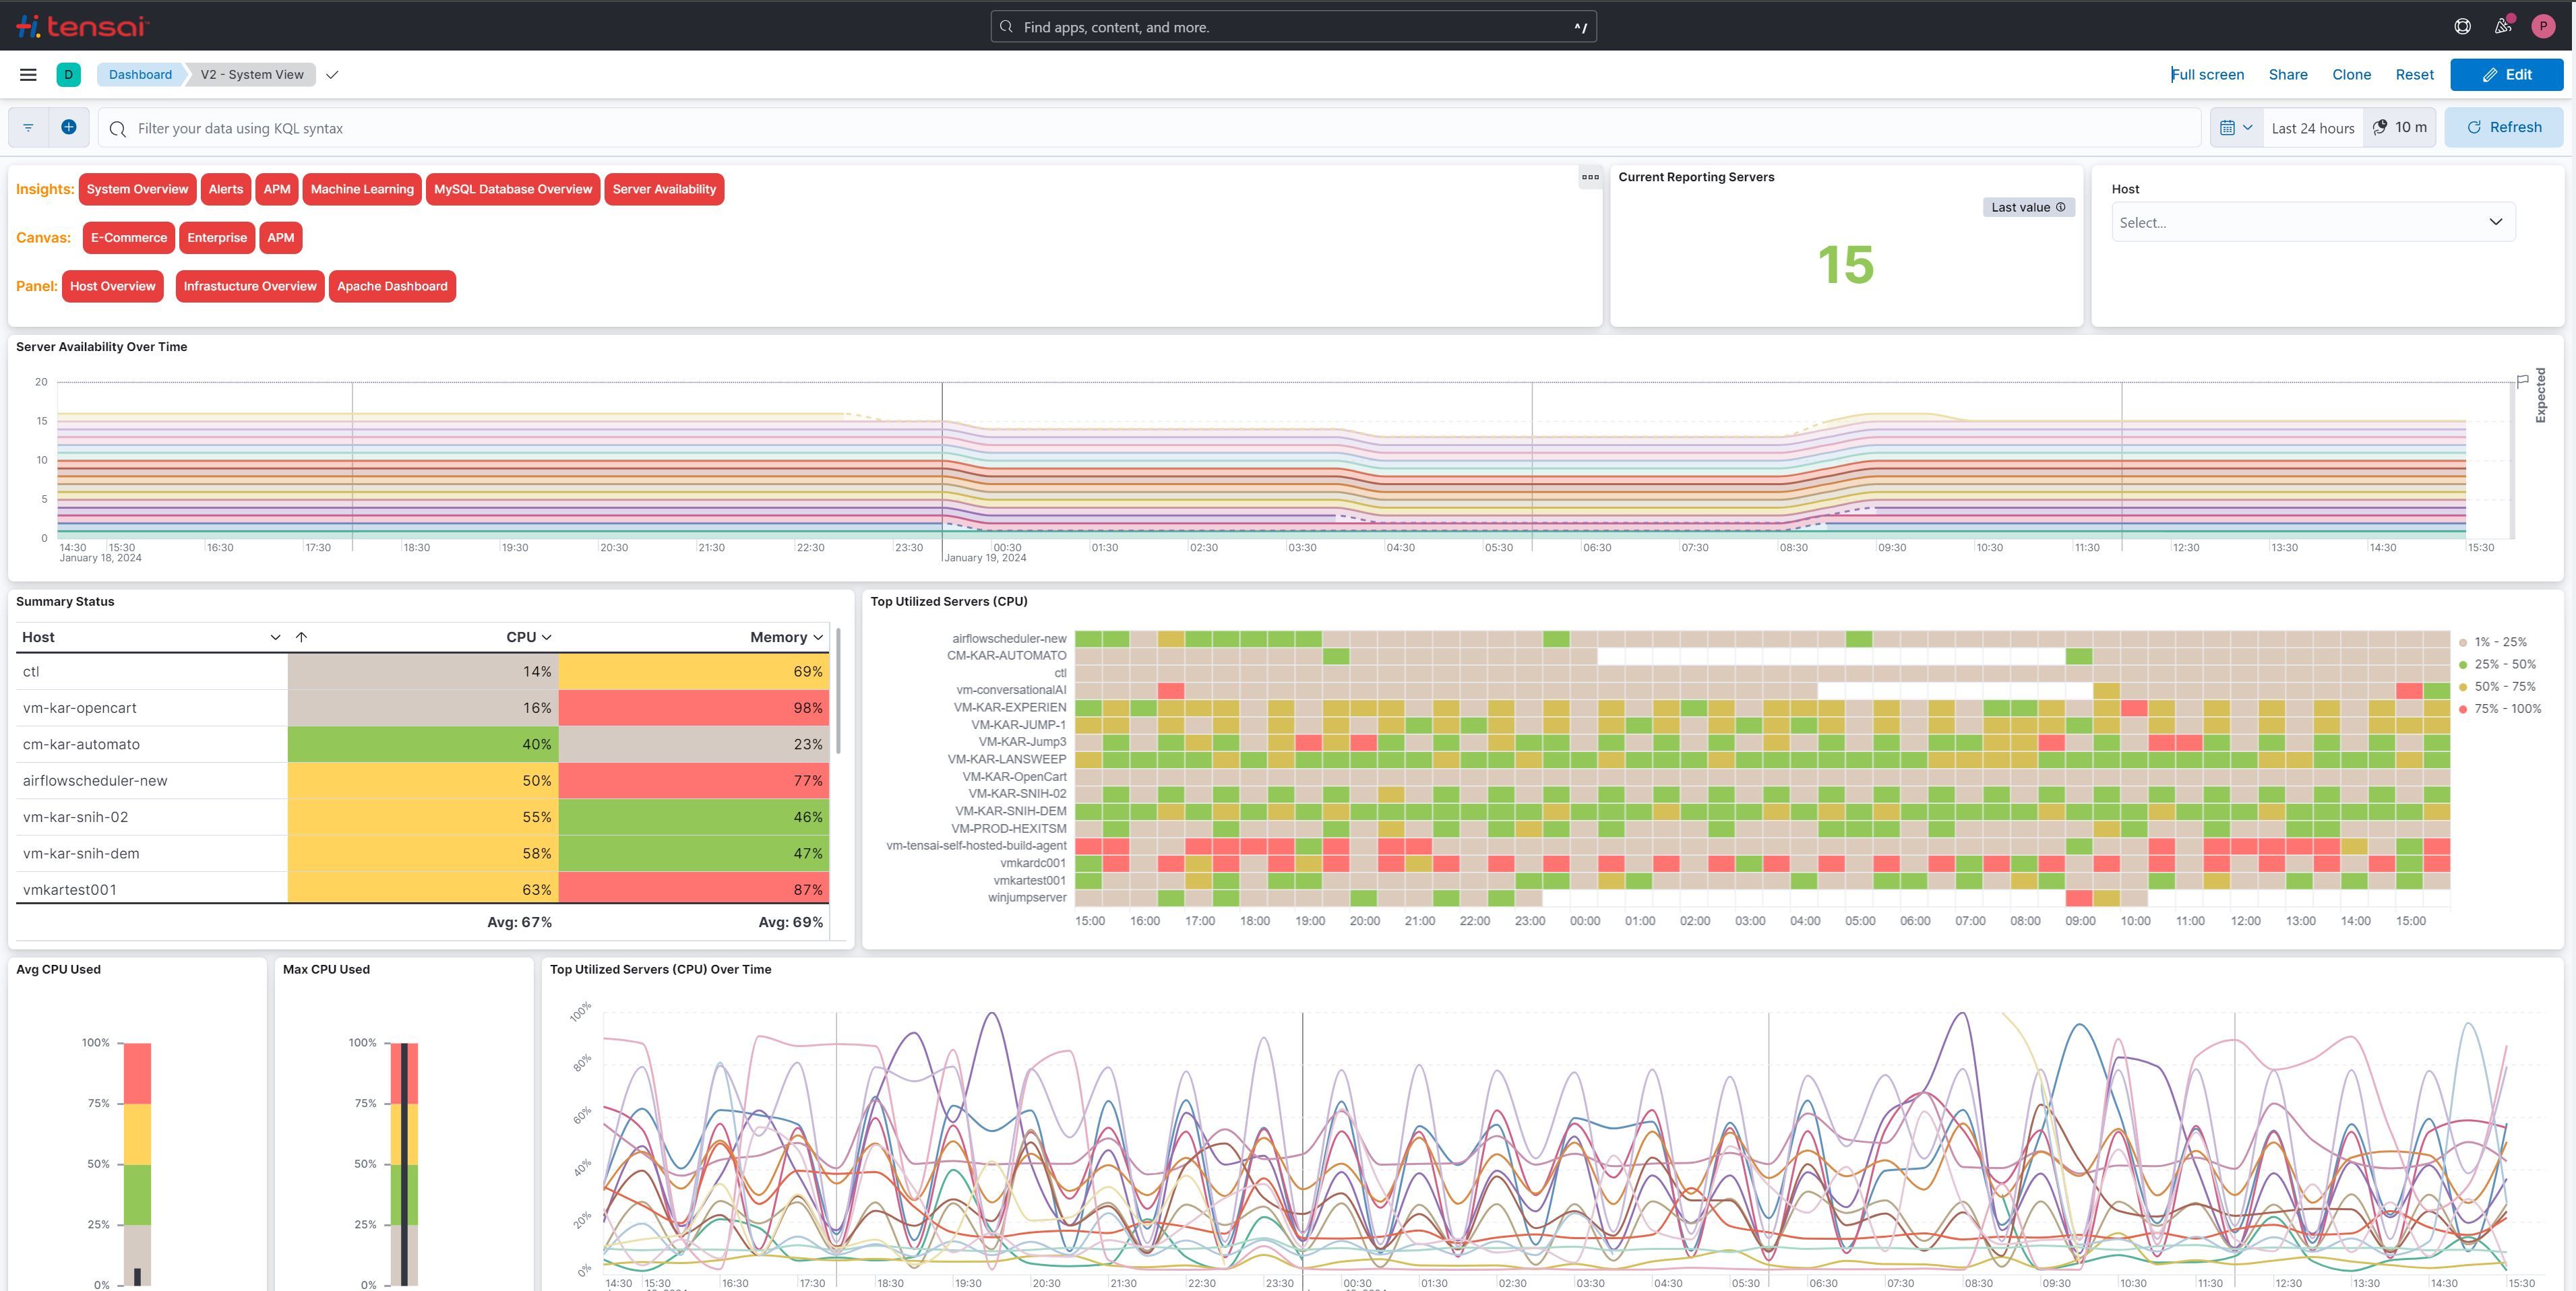This screenshot has width=2576, height=1291.
Task: Click the 98% memory cell
Action: coord(694,708)
